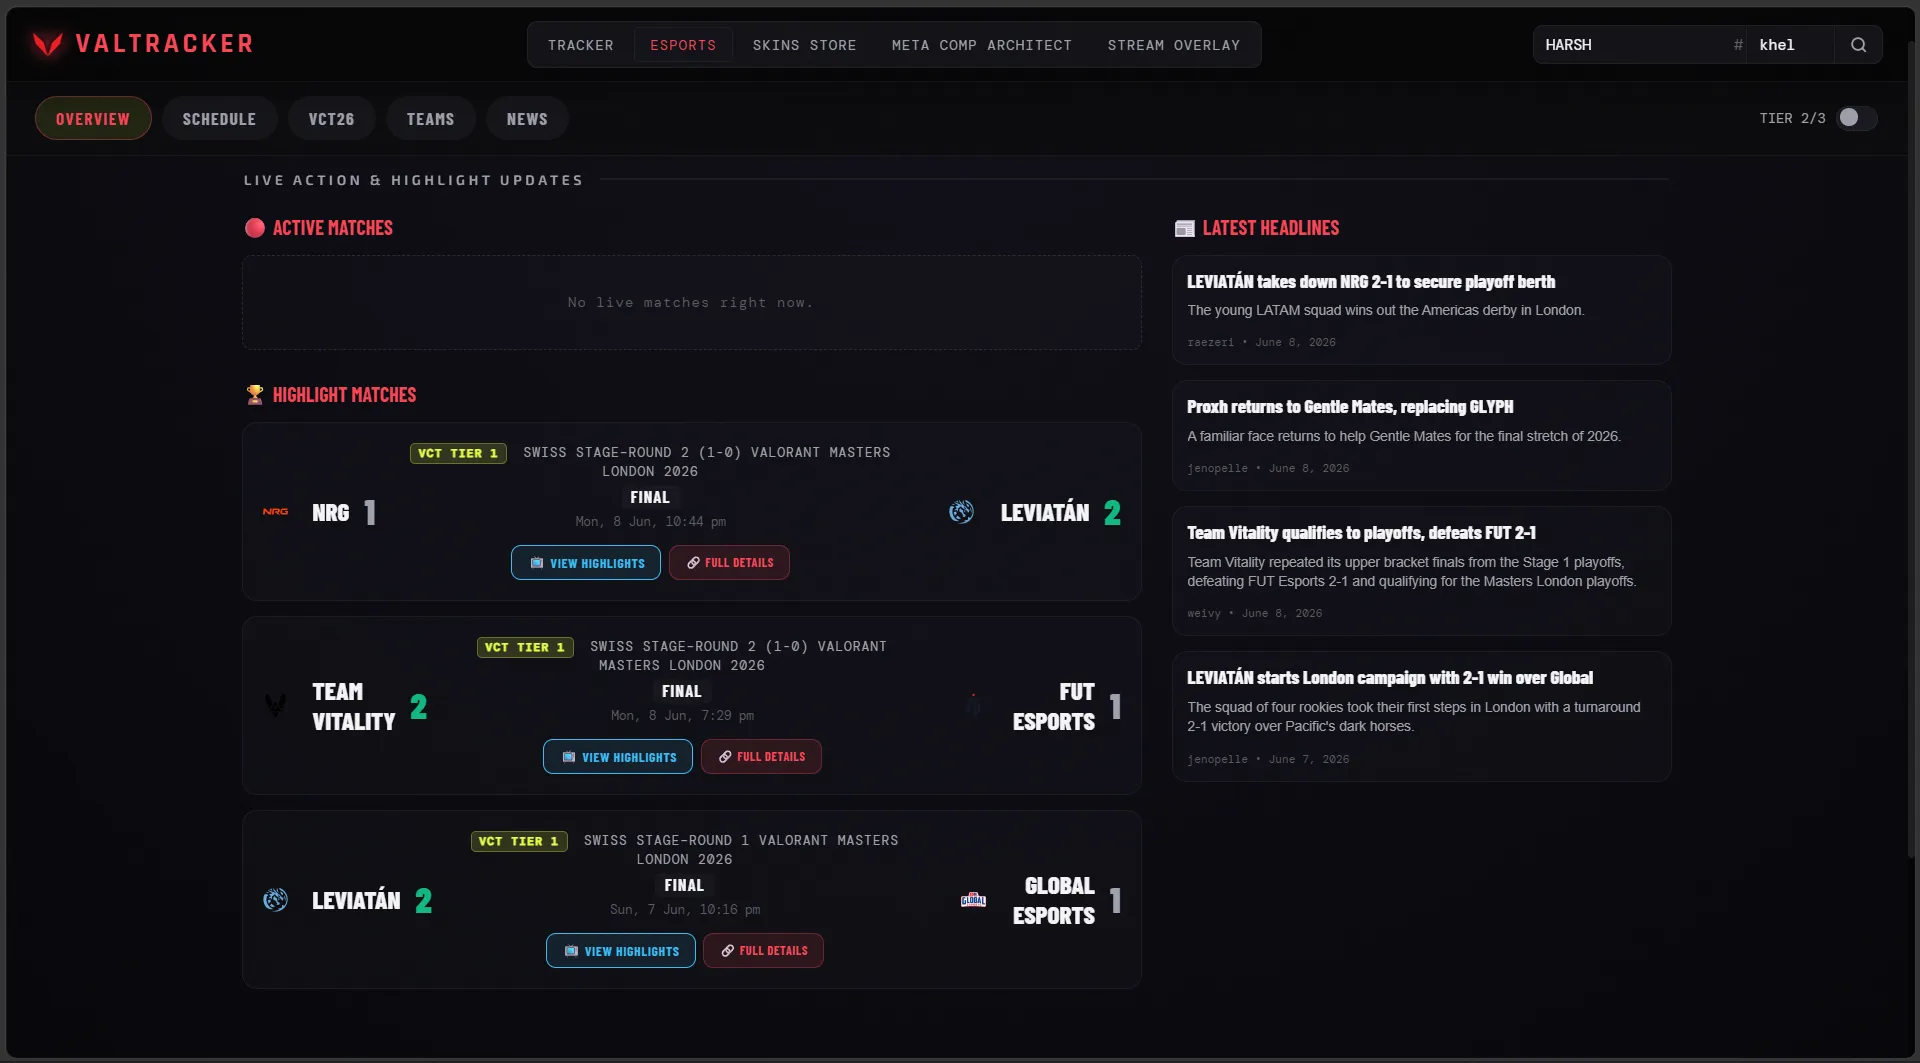
Task: Open Meta Comp Architect
Action: (x=981, y=45)
